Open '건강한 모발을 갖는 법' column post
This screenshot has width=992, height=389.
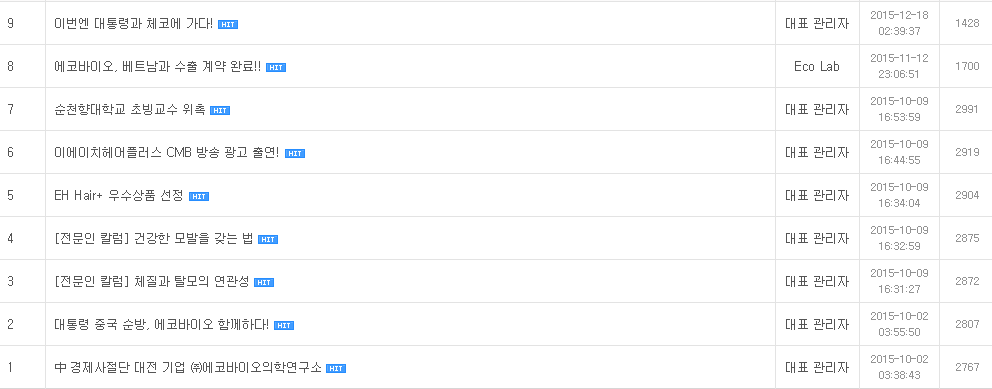click(154, 239)
